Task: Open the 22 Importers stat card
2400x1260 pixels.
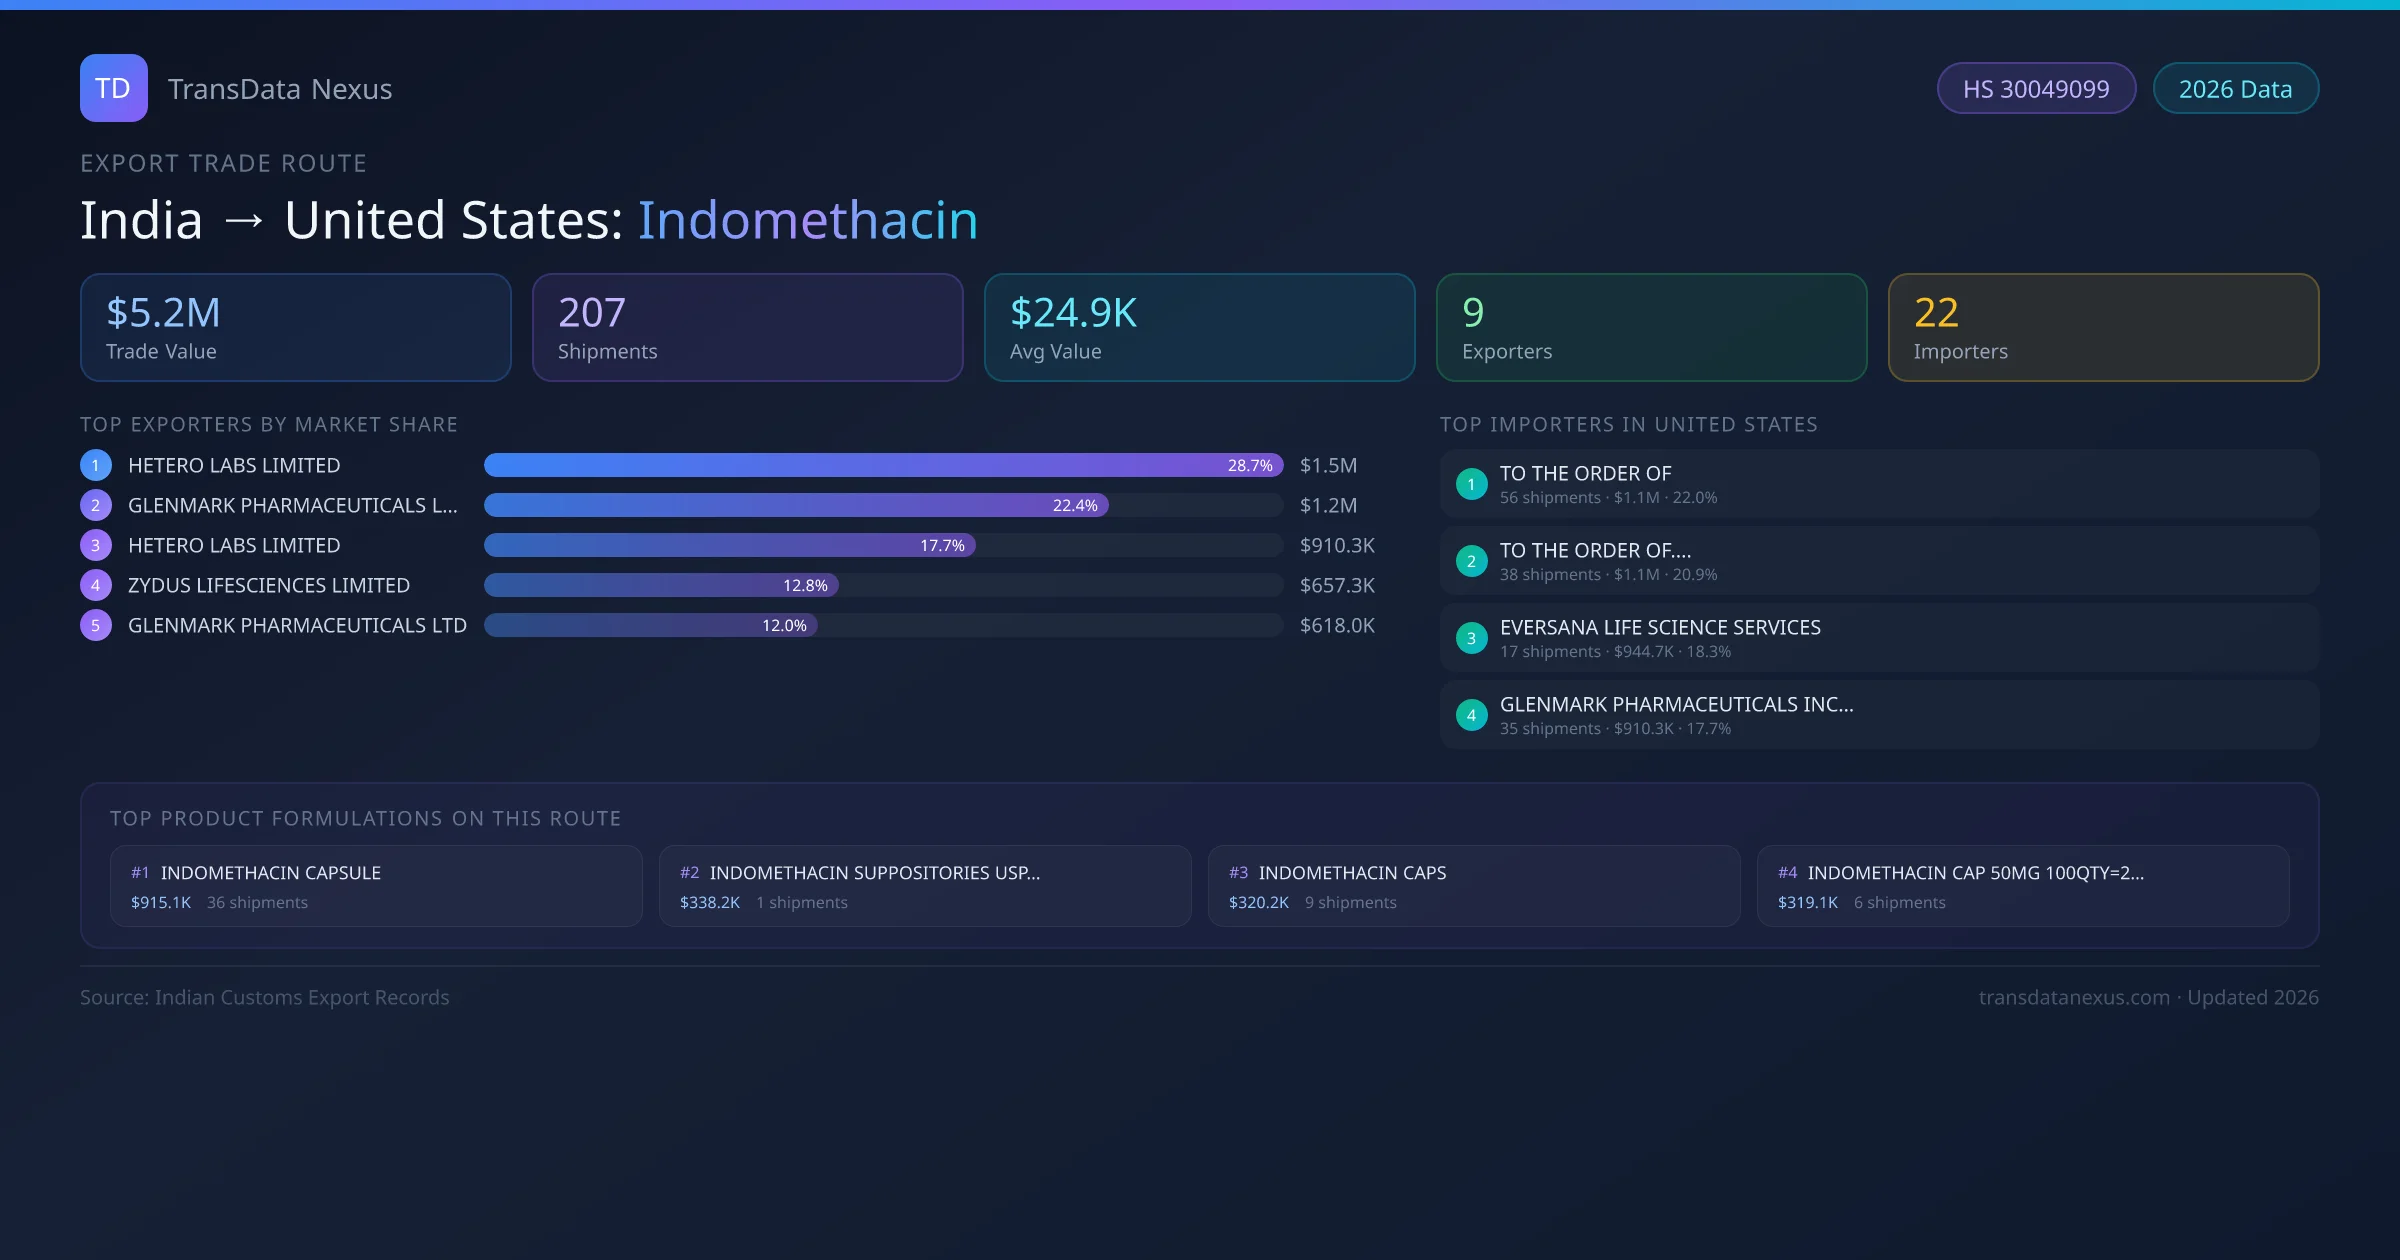Action: tap(2103, 328)
